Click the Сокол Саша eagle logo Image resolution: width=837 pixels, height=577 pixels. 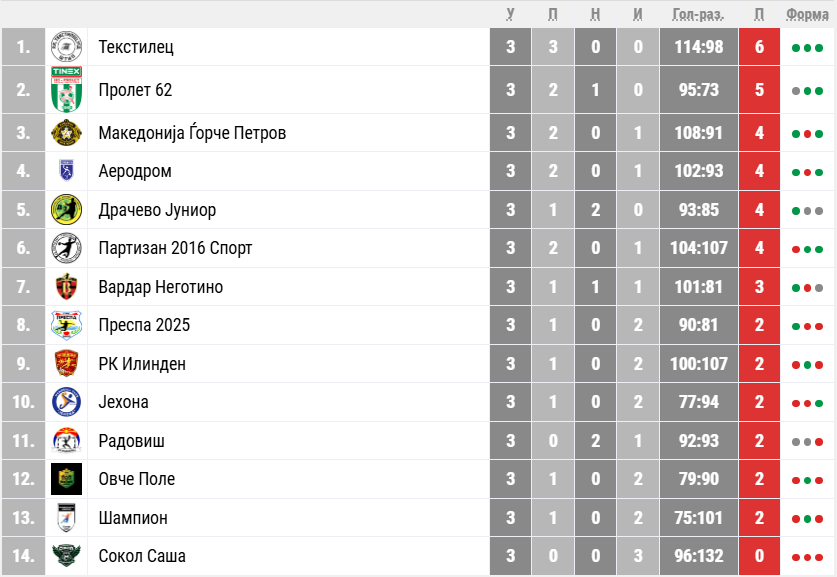(66, 556)
